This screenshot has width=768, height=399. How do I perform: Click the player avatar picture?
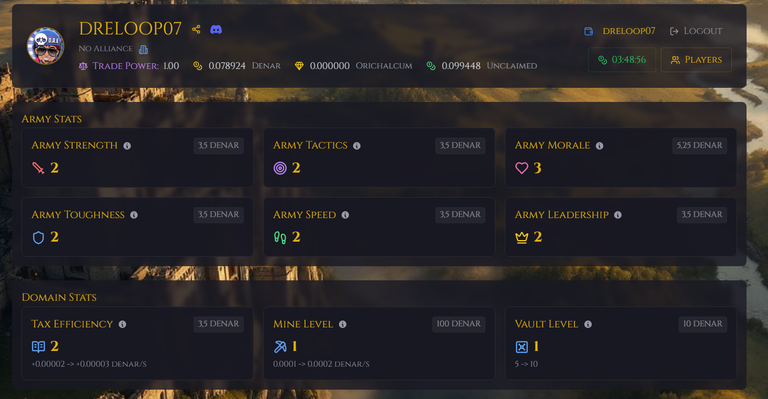pos(46,46)
